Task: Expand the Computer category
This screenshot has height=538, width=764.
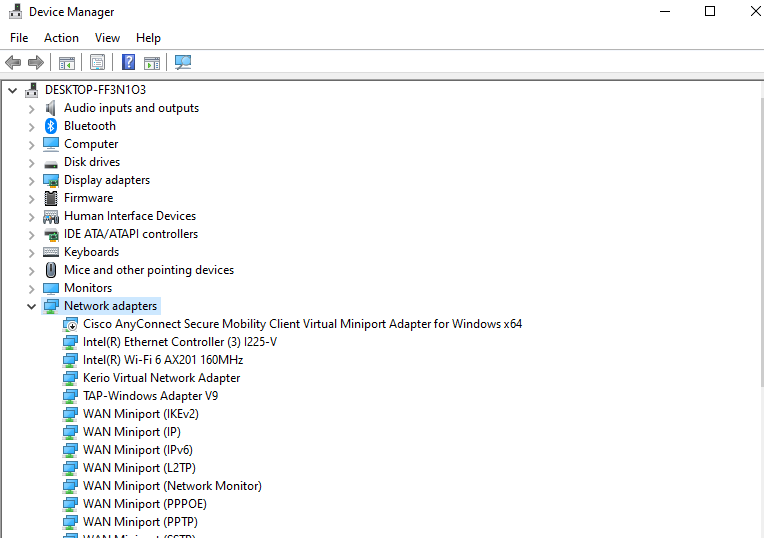Action: click(32, 145)
